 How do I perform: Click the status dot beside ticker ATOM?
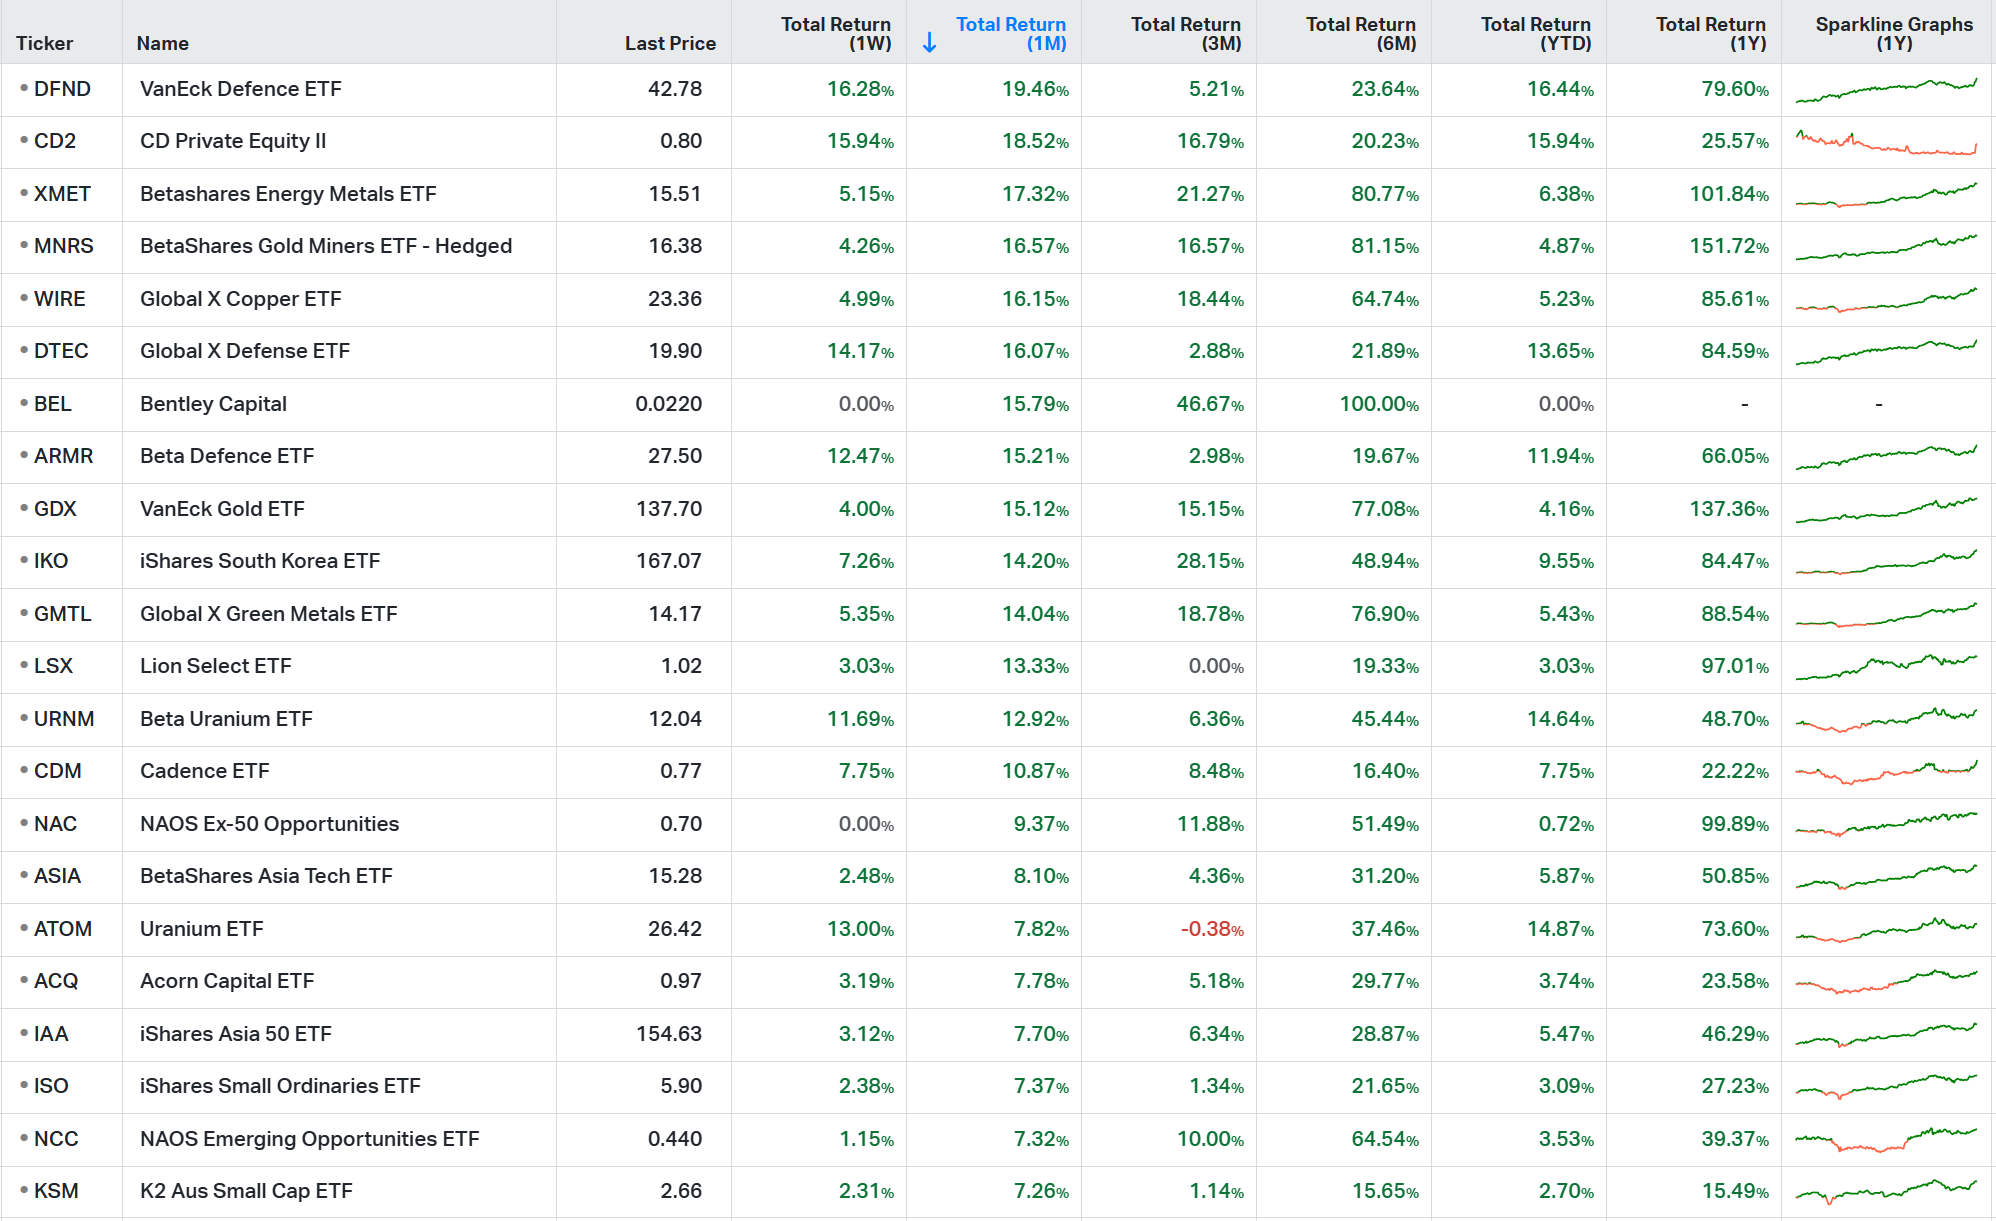coord(22,929)
